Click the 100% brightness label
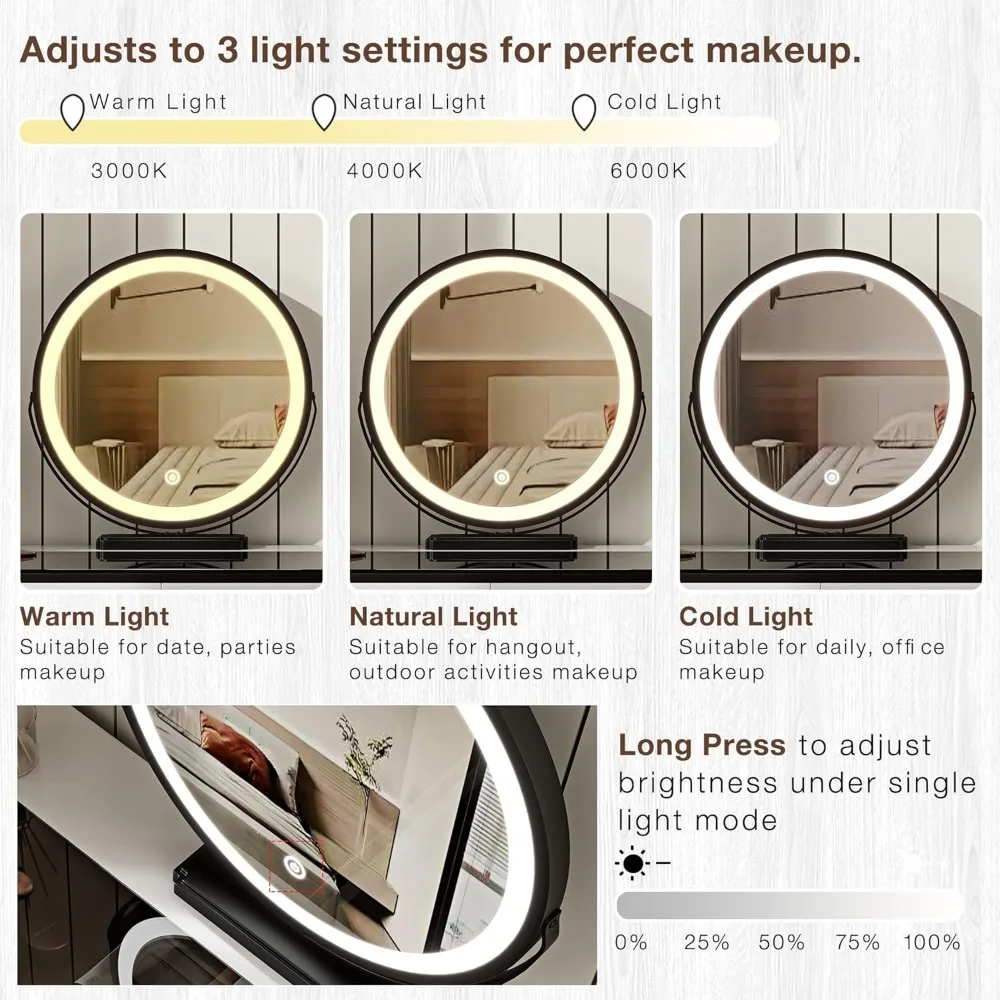The width and height of the screenshot is (1000, 1000). 932,942
